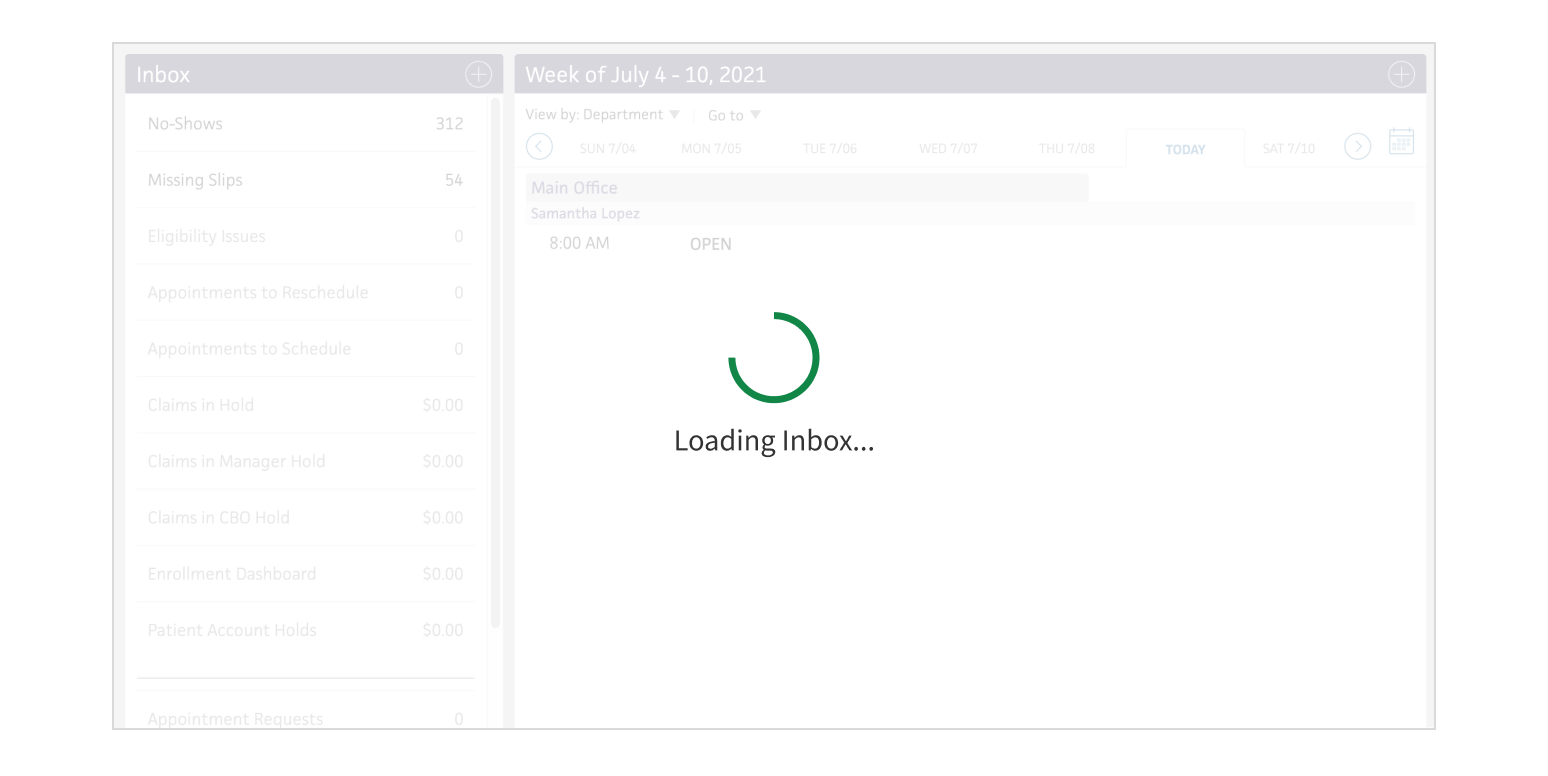Select the SUN 7/04 day tab

pos(607,148)
